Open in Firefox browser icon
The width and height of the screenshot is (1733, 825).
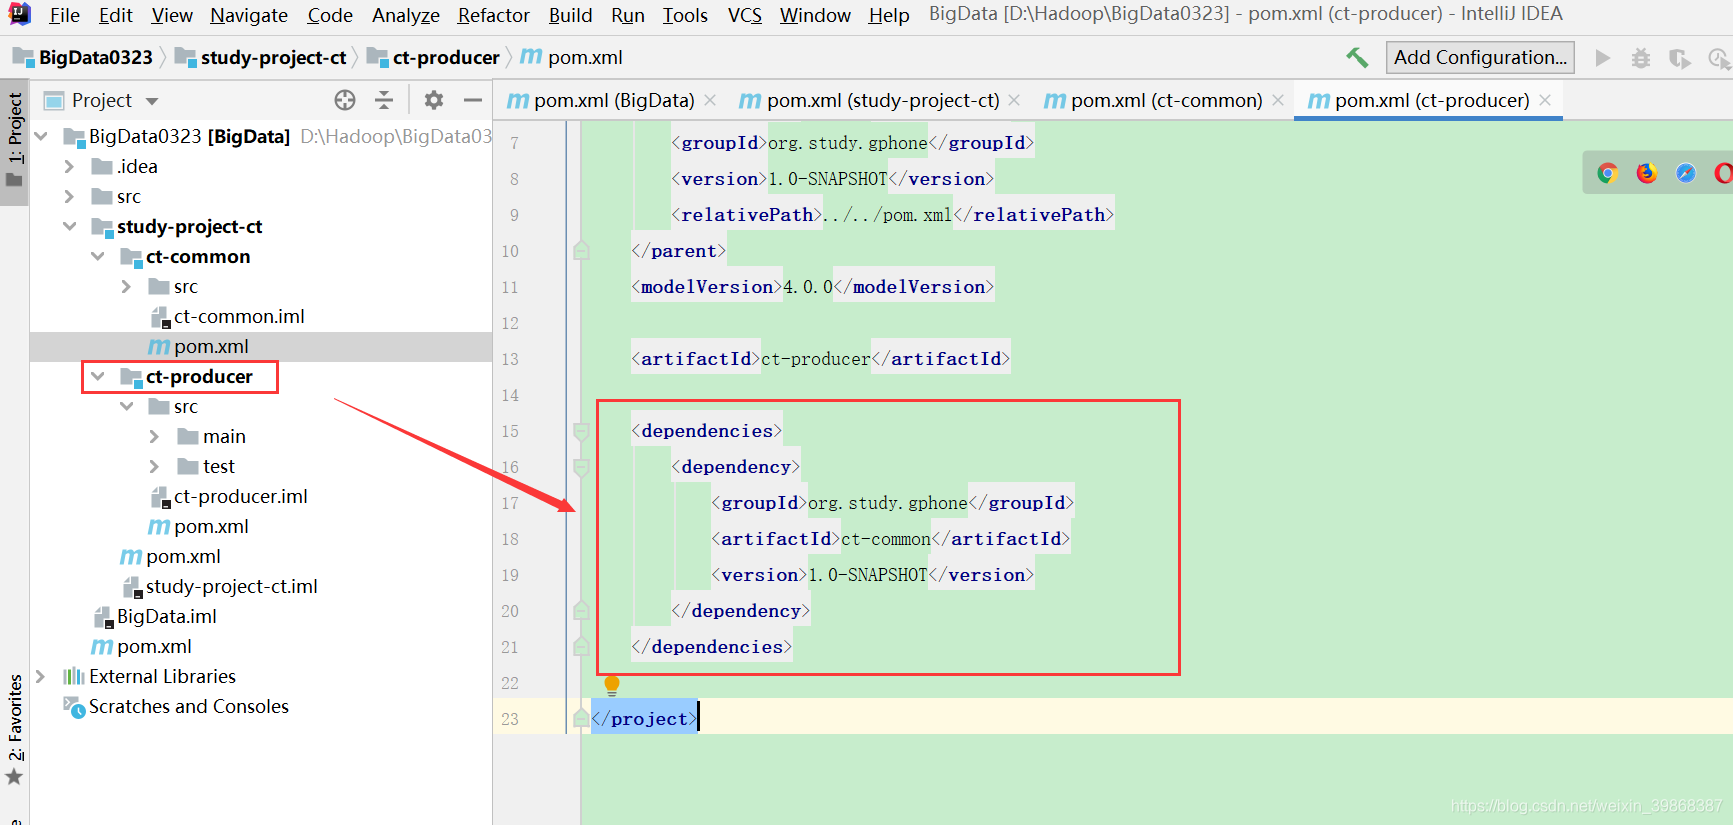1646,173
